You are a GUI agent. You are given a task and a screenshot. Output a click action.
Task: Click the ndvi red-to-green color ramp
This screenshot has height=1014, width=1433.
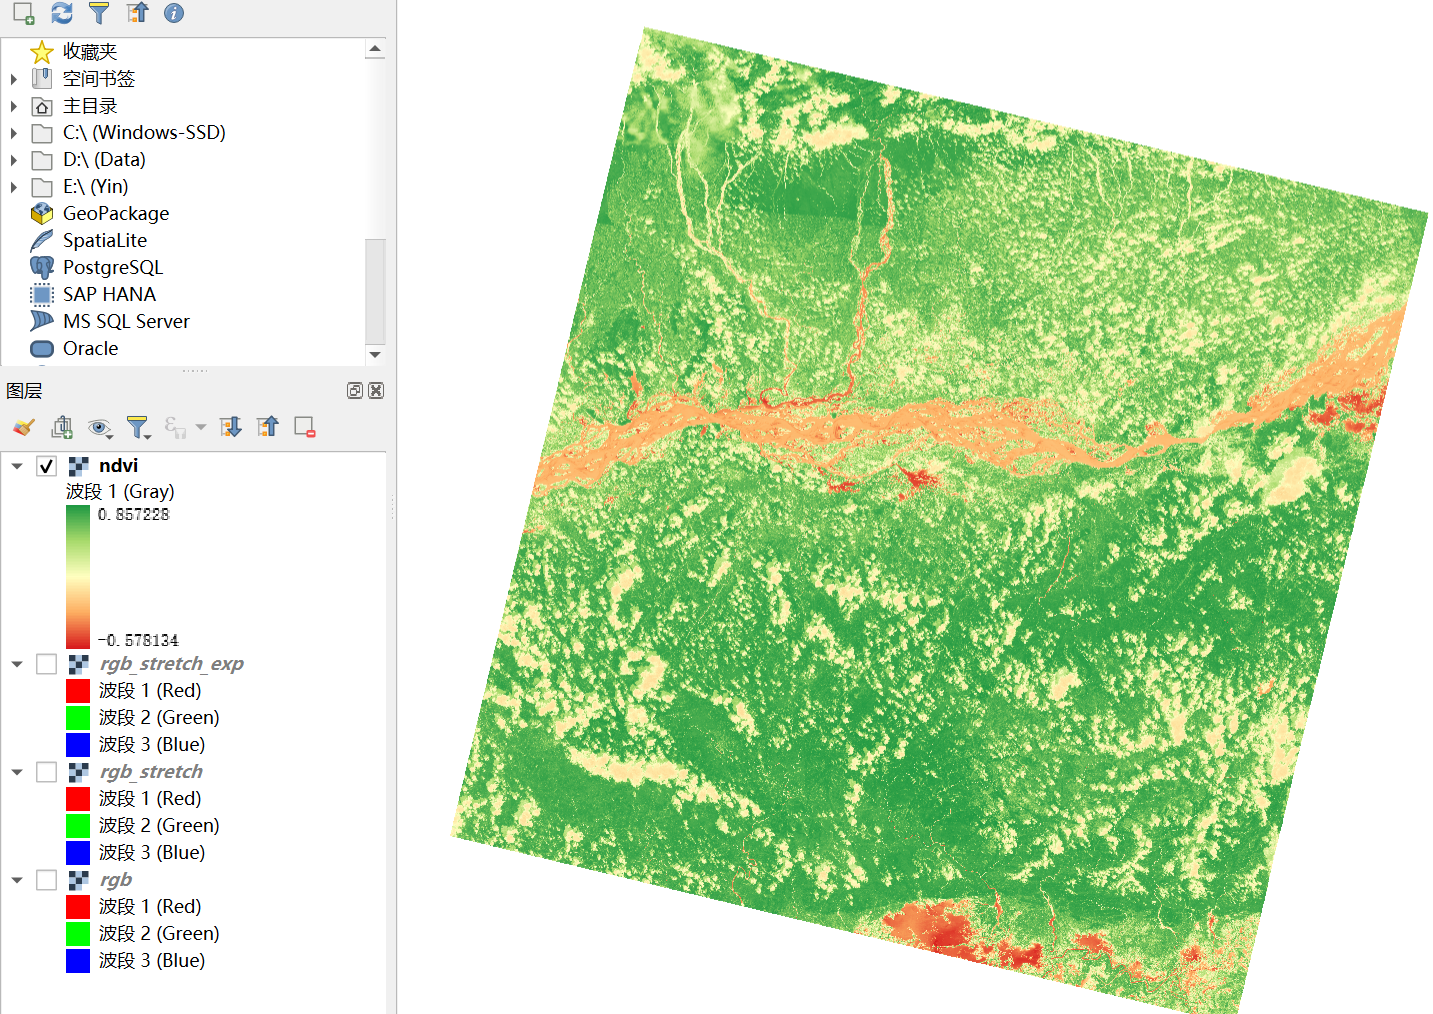point(78,577)
